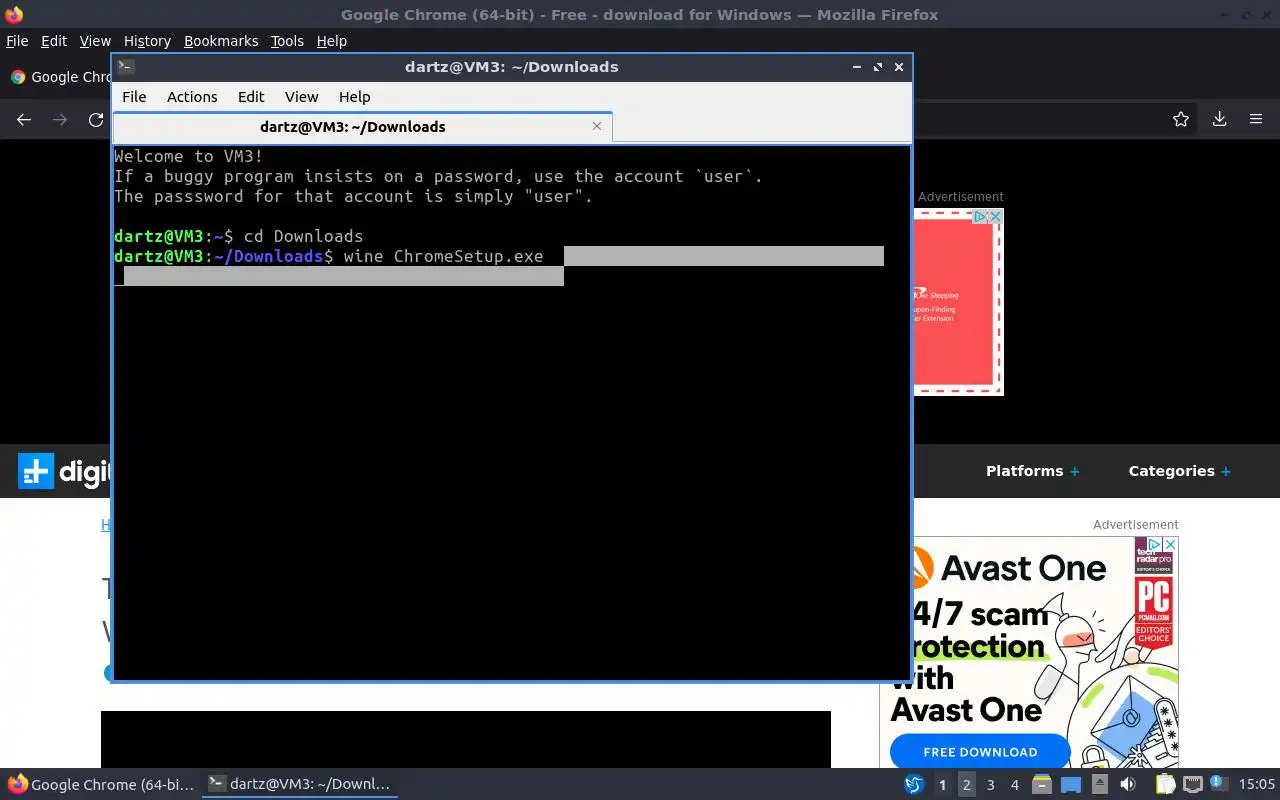Open Firefox Edit menu

[x=54, y=41]
